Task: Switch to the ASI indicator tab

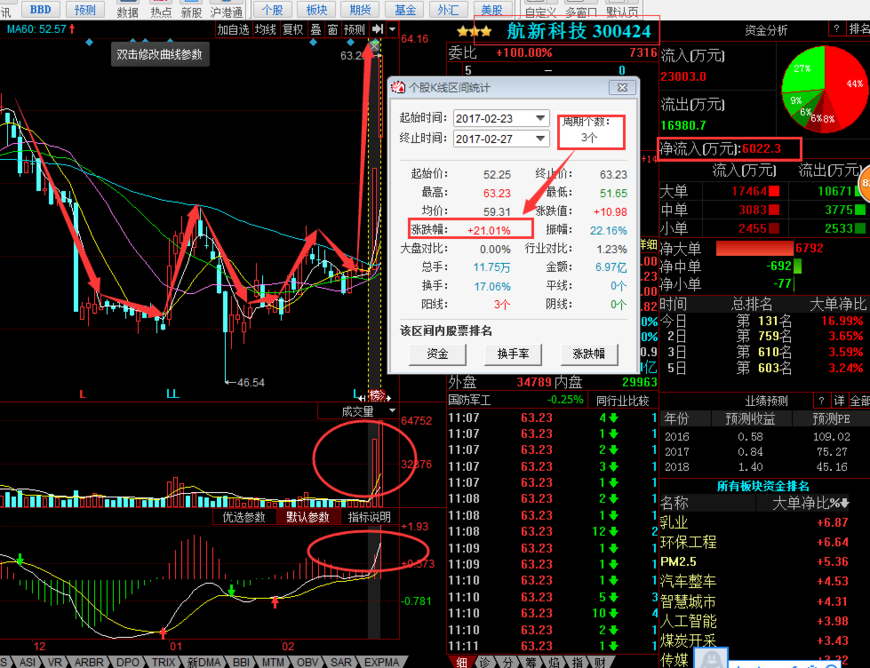Action: coord(27,662)
